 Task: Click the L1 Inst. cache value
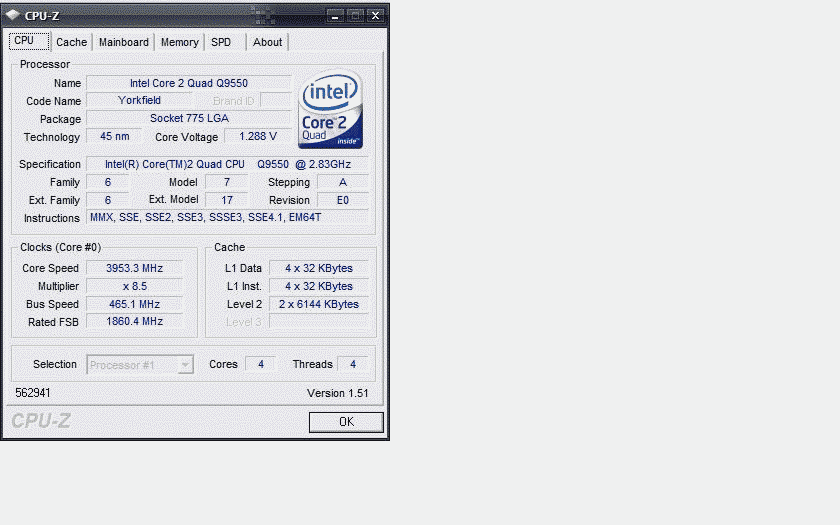(x=319, y=286)
